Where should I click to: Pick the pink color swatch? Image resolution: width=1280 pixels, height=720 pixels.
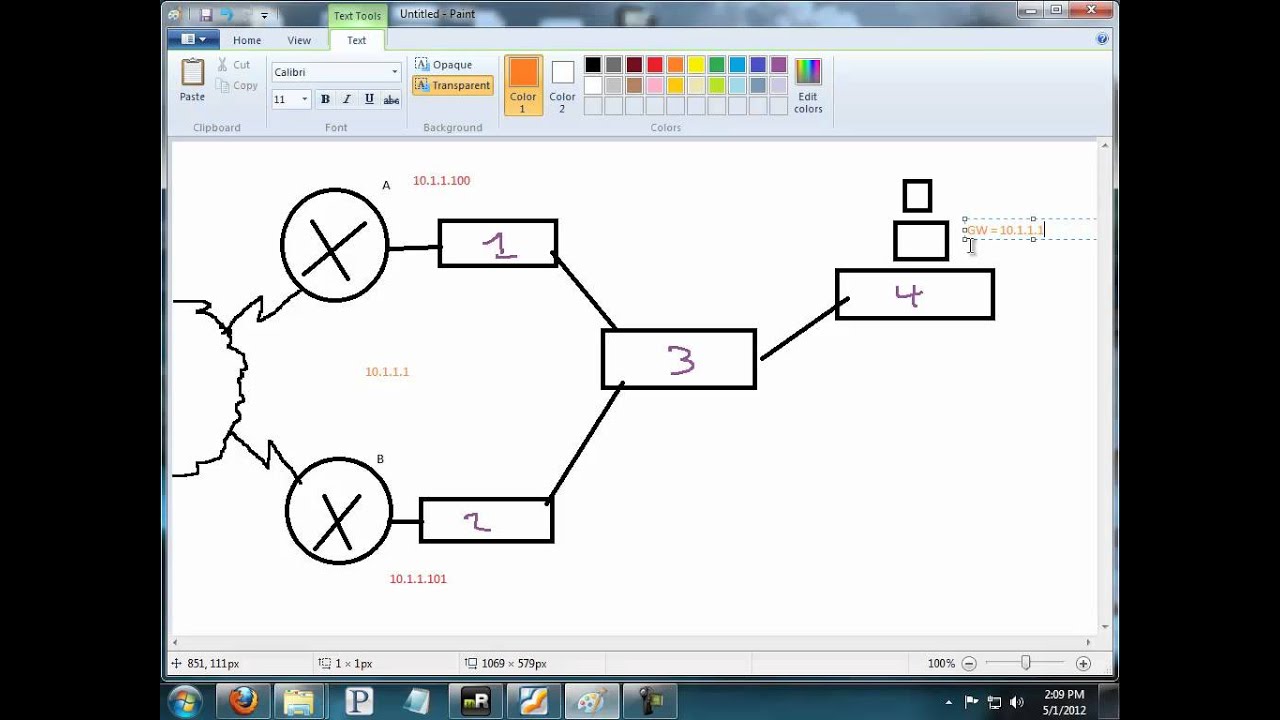(x=655, y=86)
